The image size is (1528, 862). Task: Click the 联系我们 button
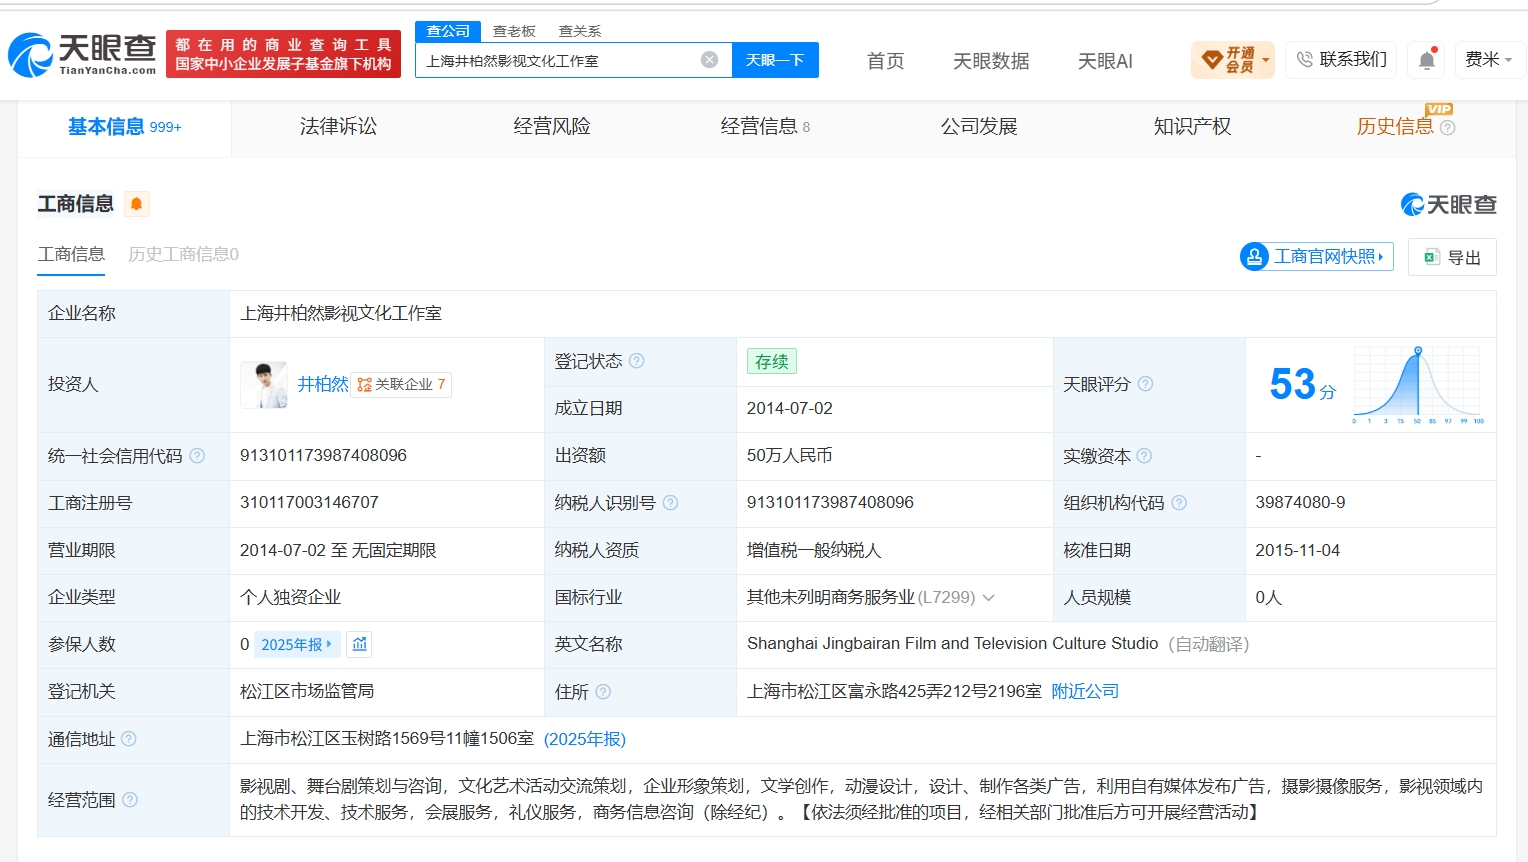pyautogui.click(x=1342, y=60)
